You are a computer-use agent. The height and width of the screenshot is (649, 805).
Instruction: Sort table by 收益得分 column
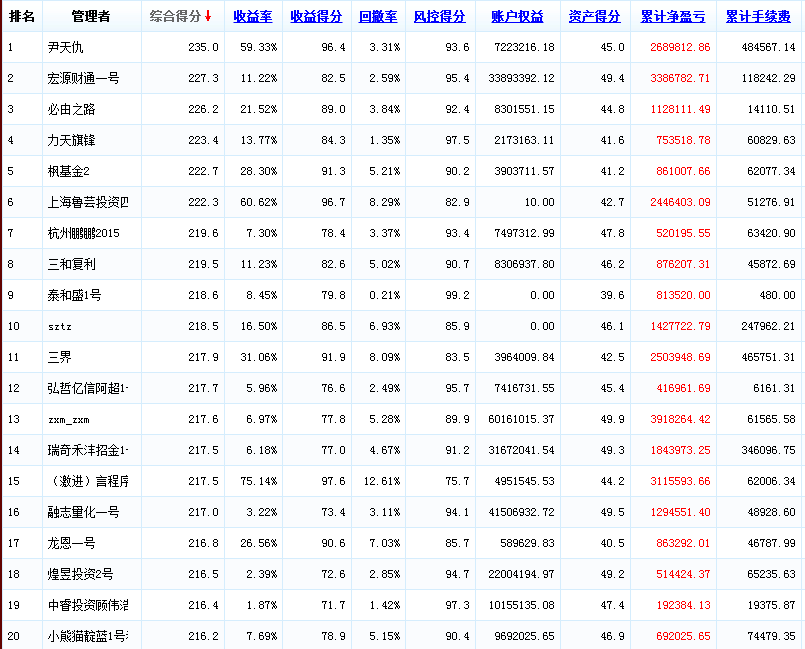coord(316,16)
